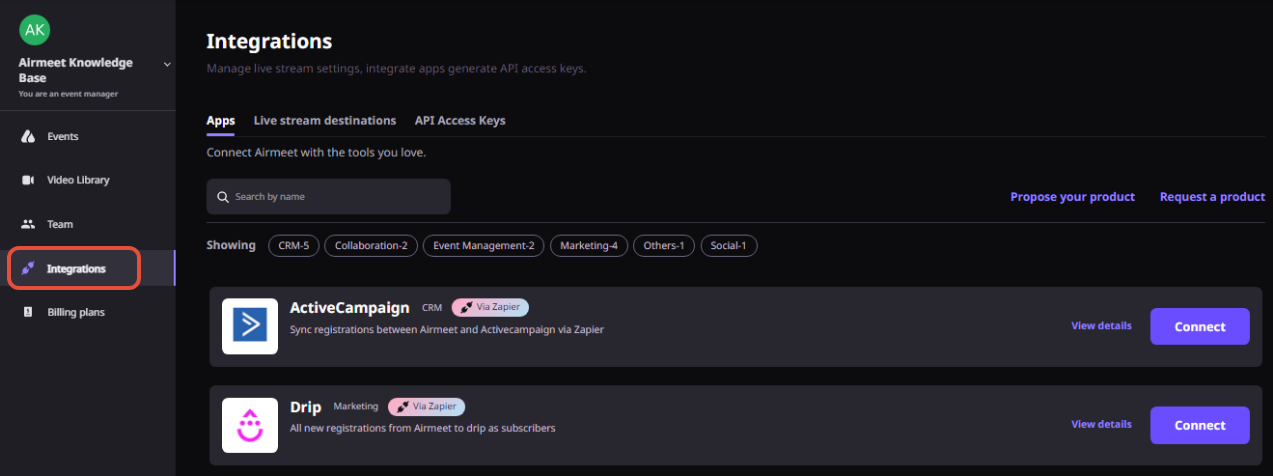Image resolution: width=1273 pixels, height=476 pixels.
Task: Click the Drip logo thumbnail
Action: [x=250, y=425]
